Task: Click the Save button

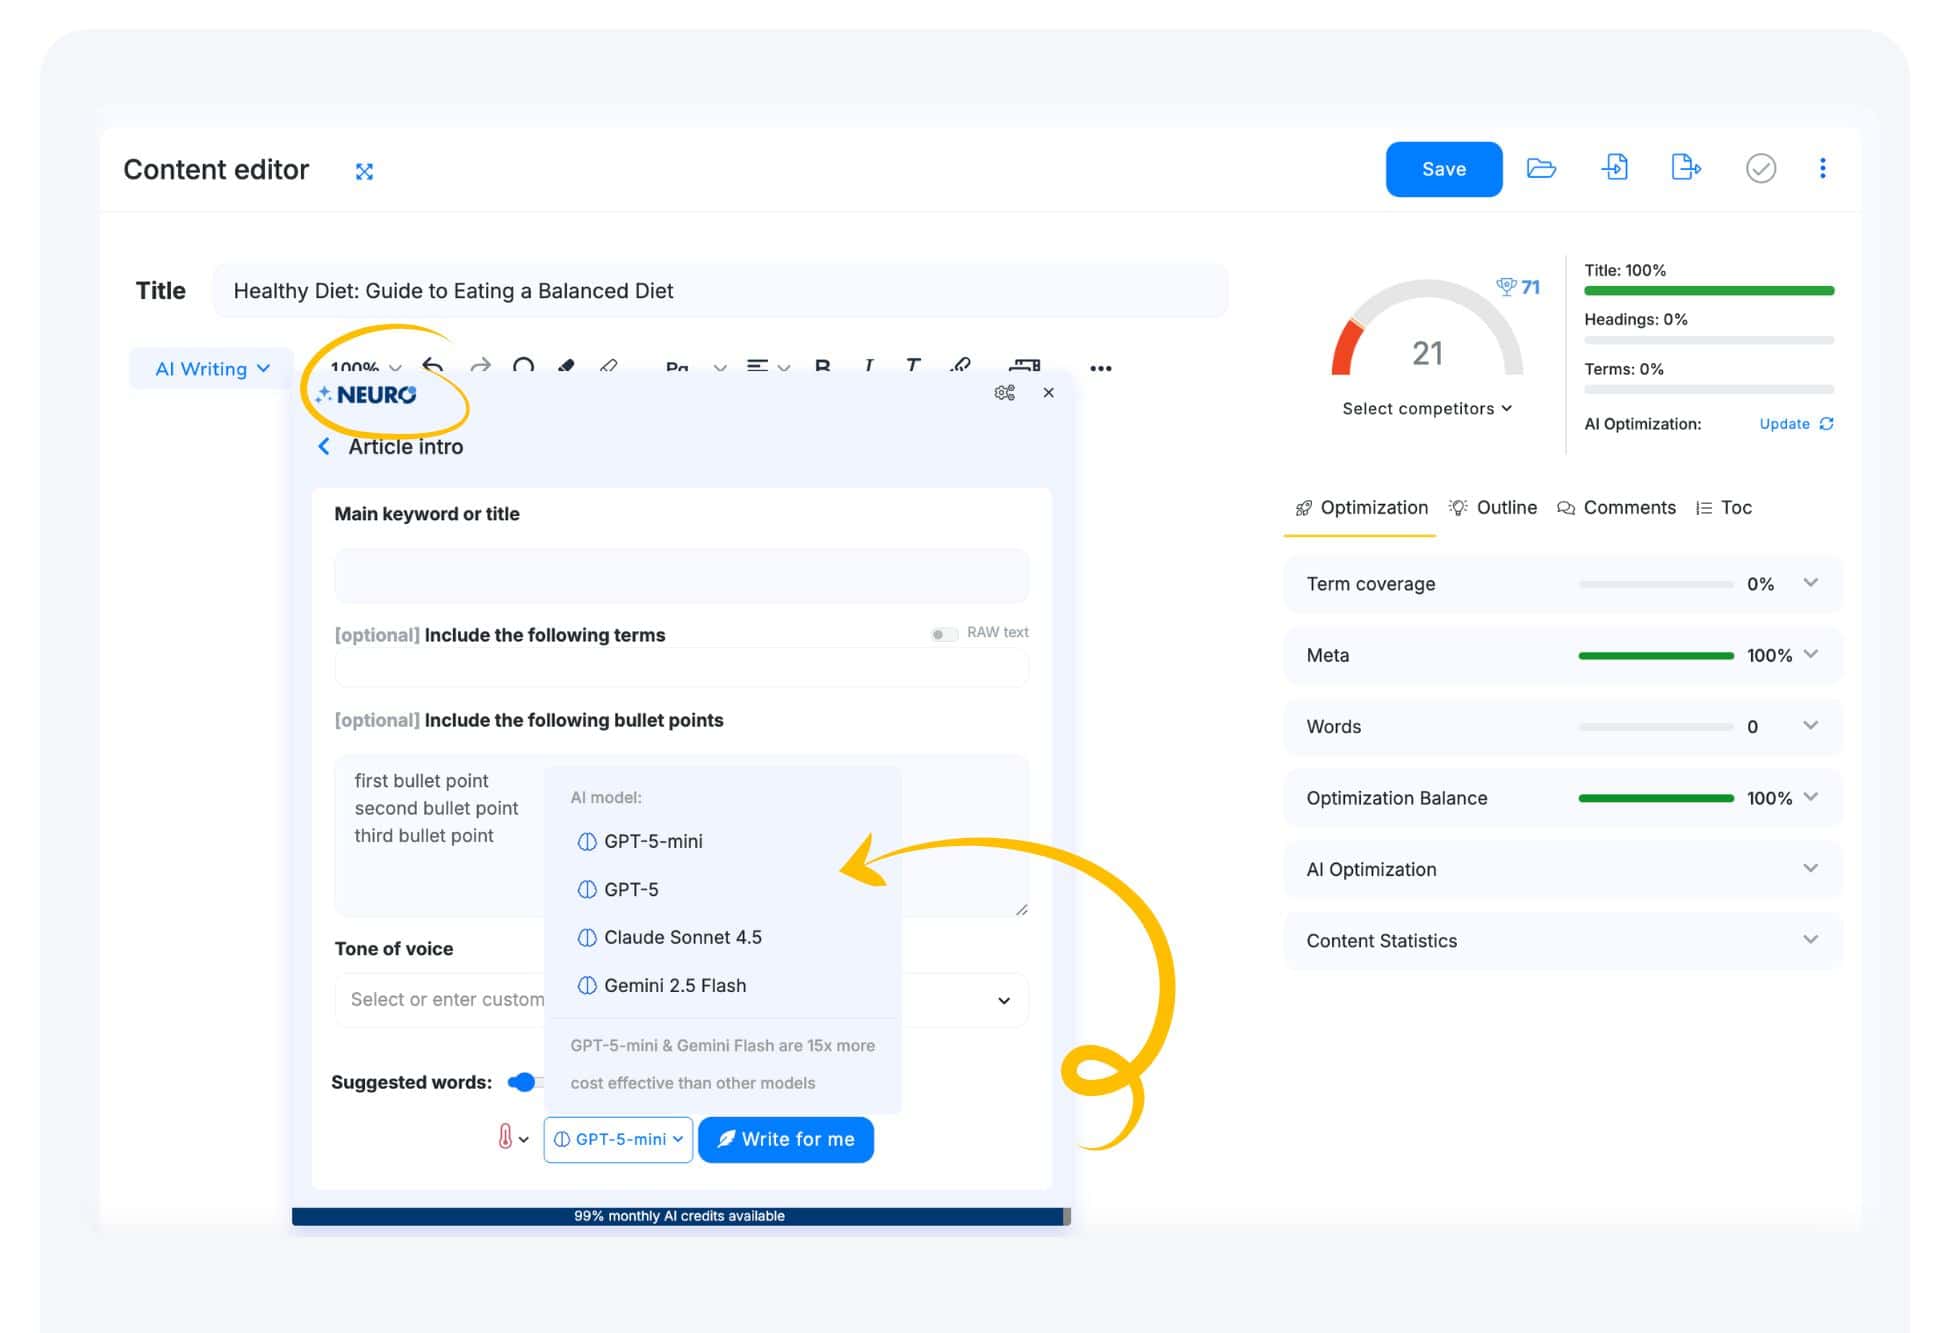Action: tap(1443, 169)
